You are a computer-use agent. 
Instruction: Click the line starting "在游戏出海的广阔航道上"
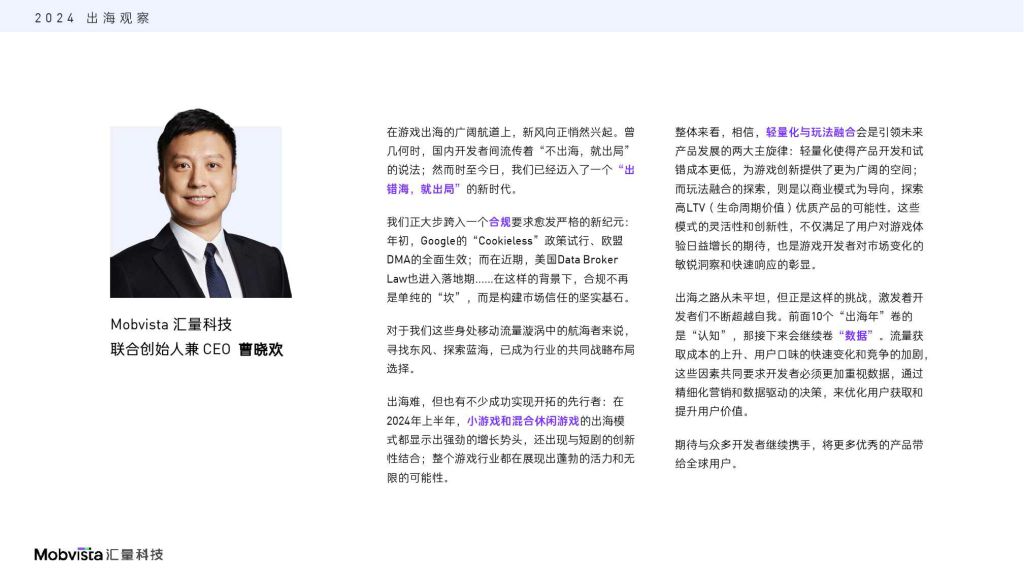(511, 132)
